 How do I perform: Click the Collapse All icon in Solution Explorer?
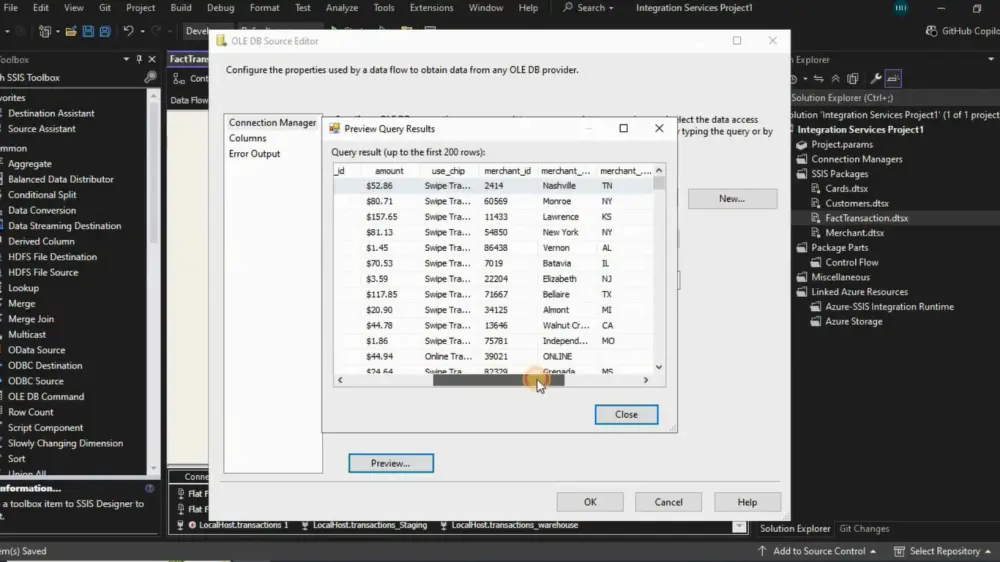pyautogui.click(x=835, y=78)
